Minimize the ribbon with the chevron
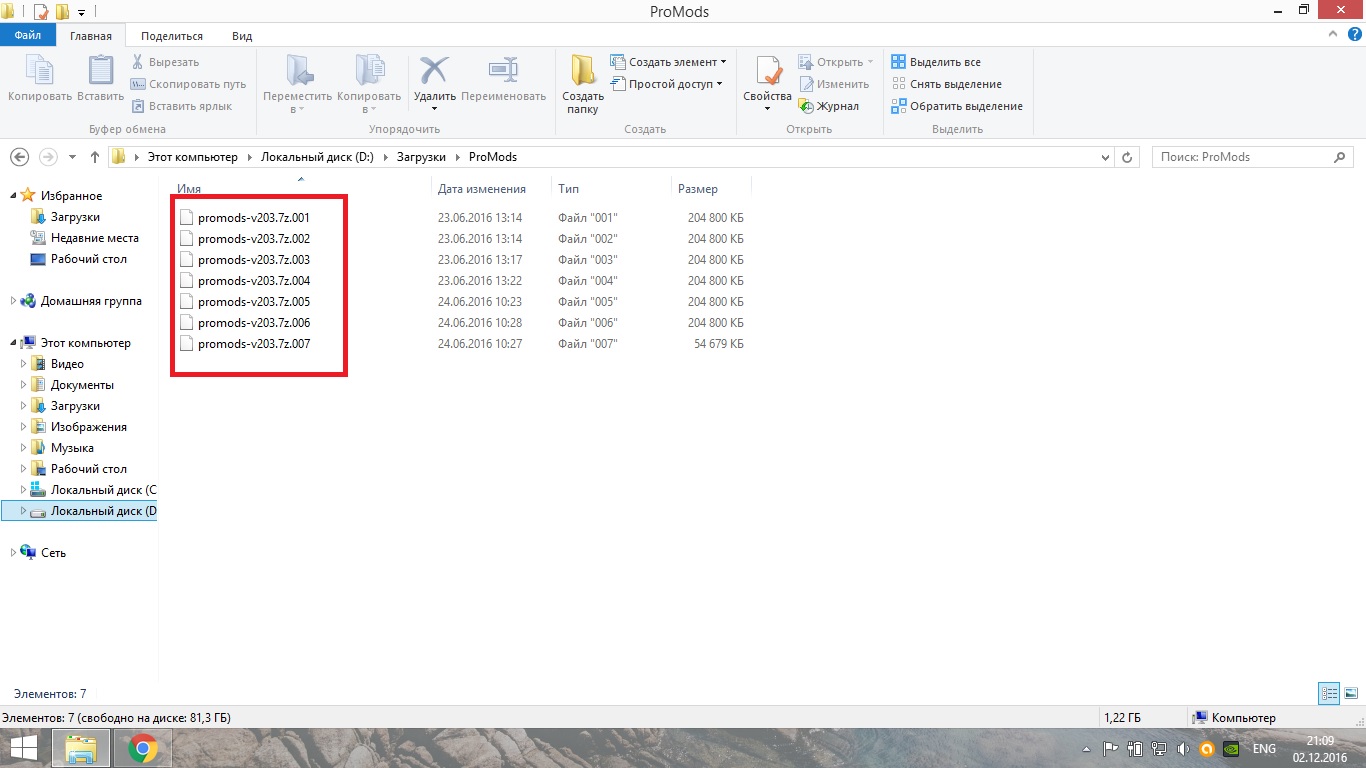 pyautogui.click(x=1331, y=35)
